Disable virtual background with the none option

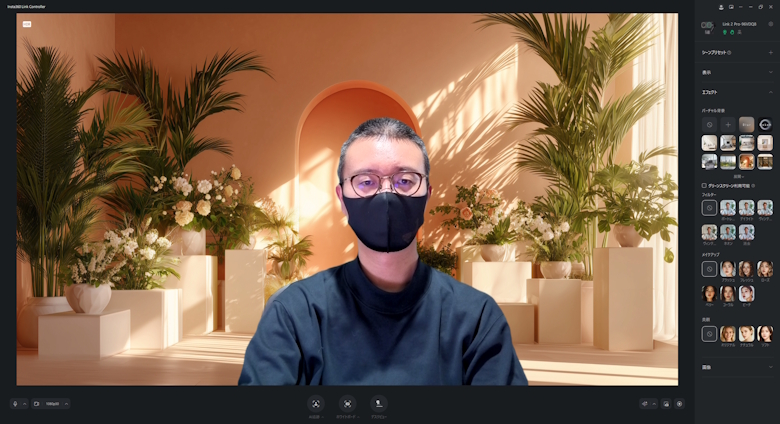(709, 124)
